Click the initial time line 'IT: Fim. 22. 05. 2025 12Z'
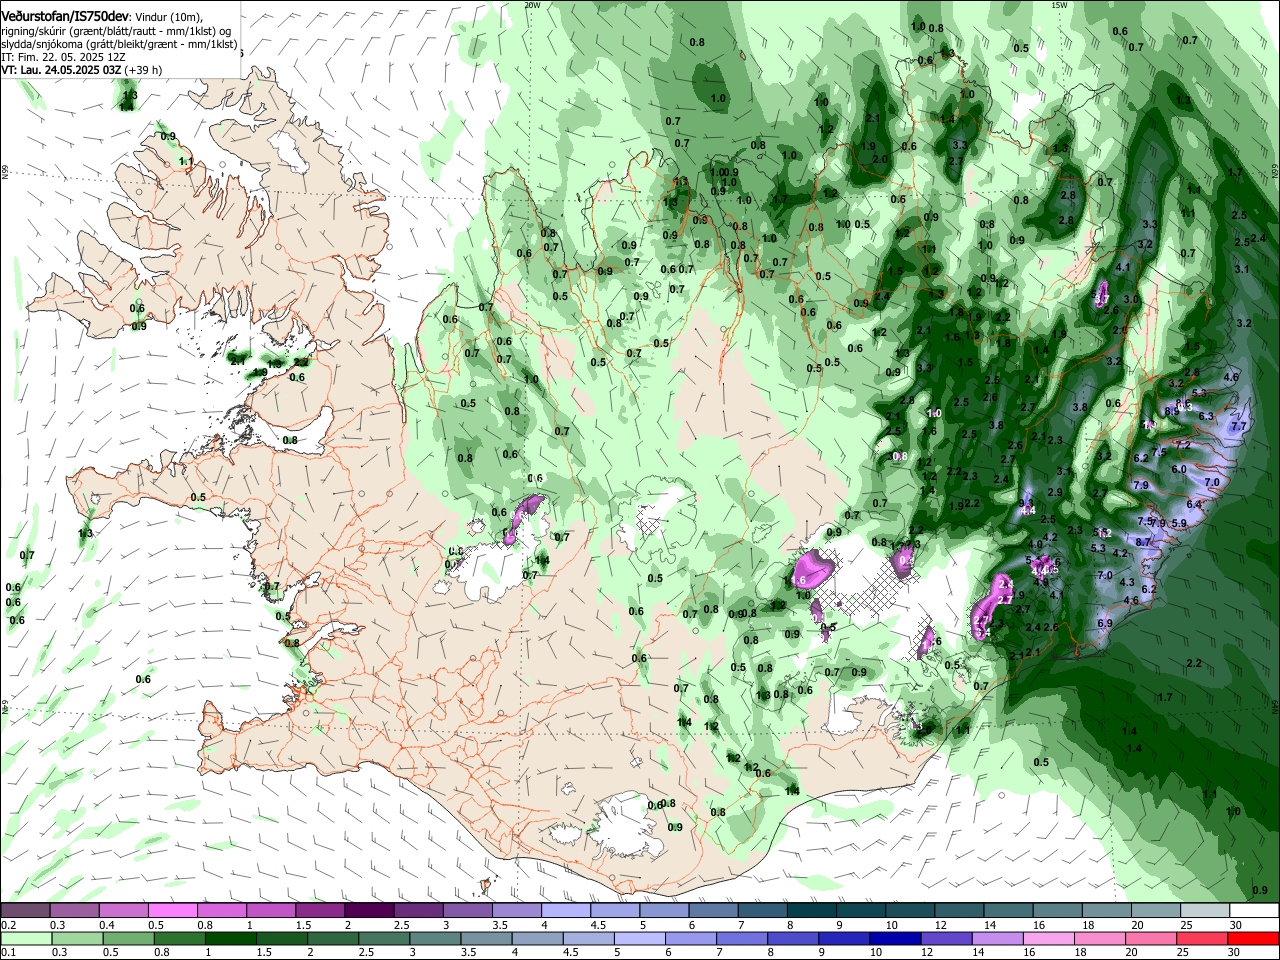1280x960 pixels. [63, 57]
